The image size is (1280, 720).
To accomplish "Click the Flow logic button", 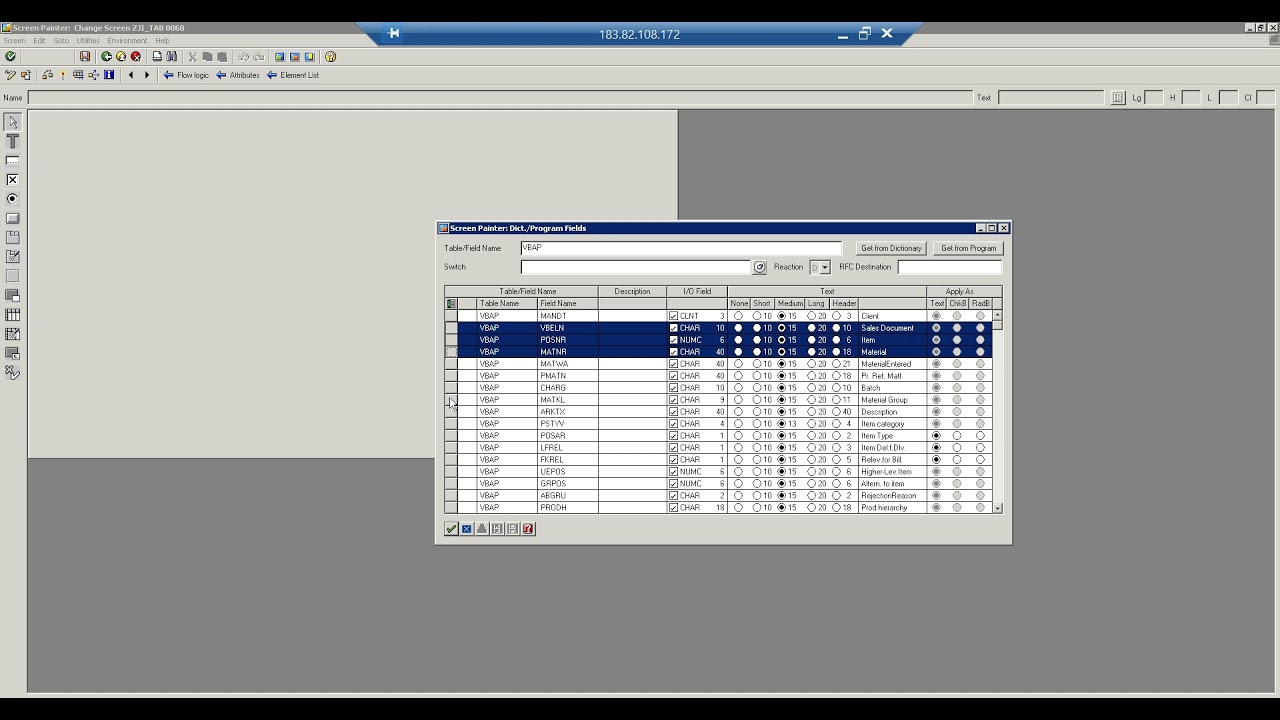I will 186,75.
